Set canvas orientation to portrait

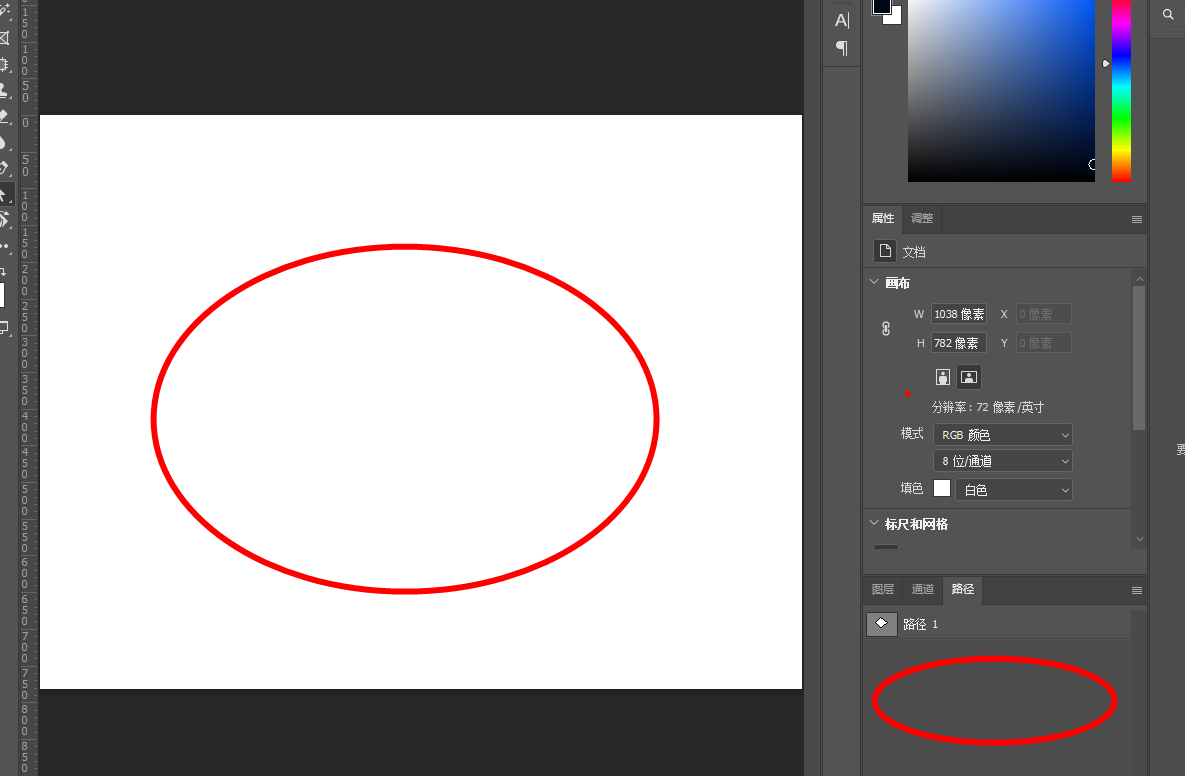coord(942,377)
